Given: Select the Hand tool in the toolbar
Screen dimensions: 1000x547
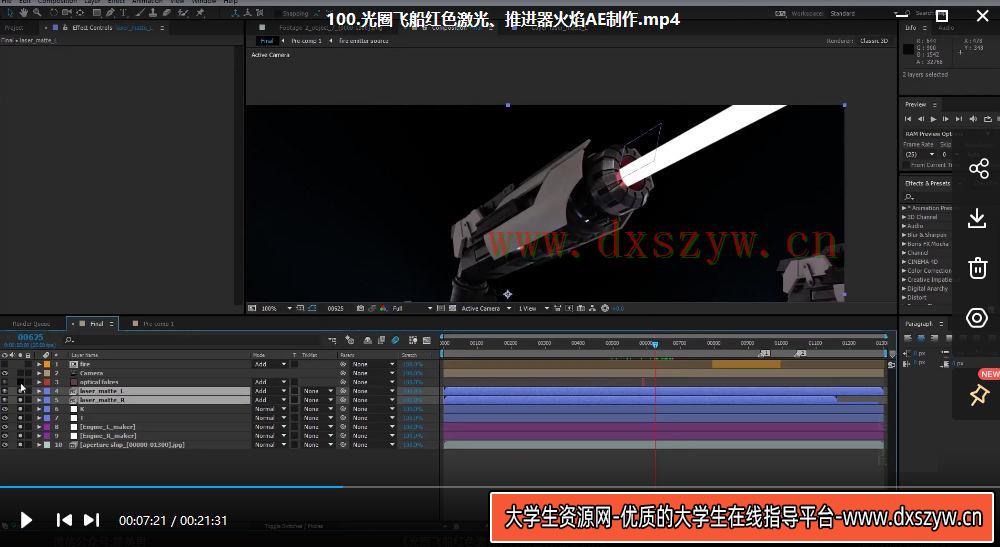Looking at the screenshot, I should pos(24,12).
